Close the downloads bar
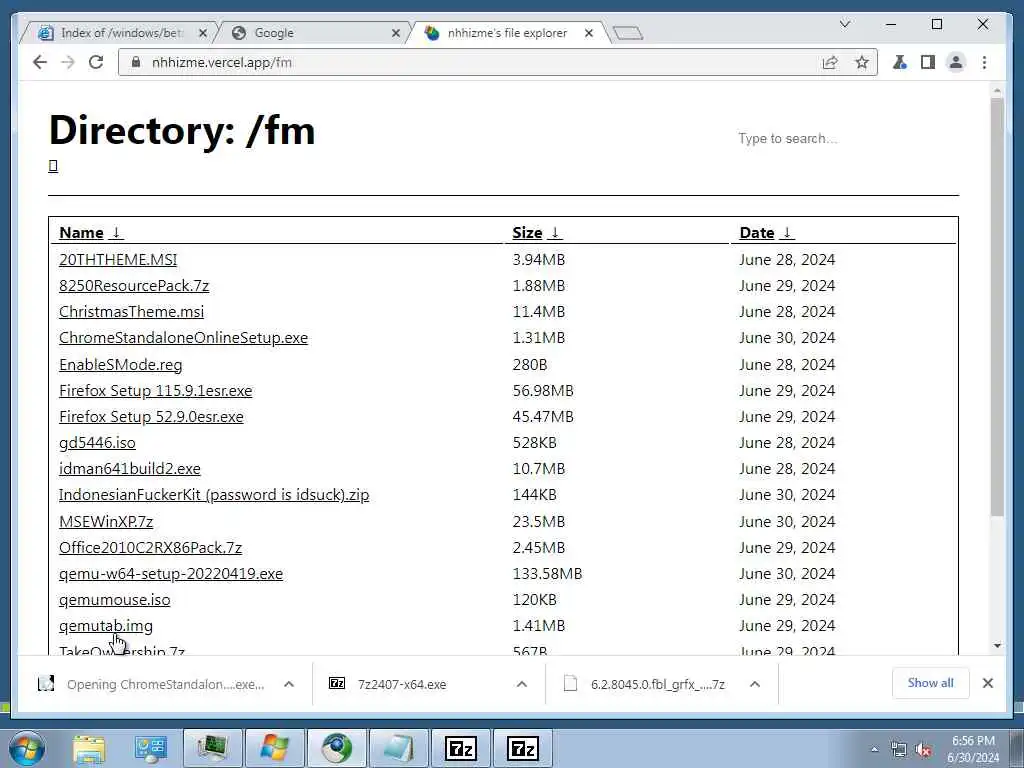 point(987,683)
